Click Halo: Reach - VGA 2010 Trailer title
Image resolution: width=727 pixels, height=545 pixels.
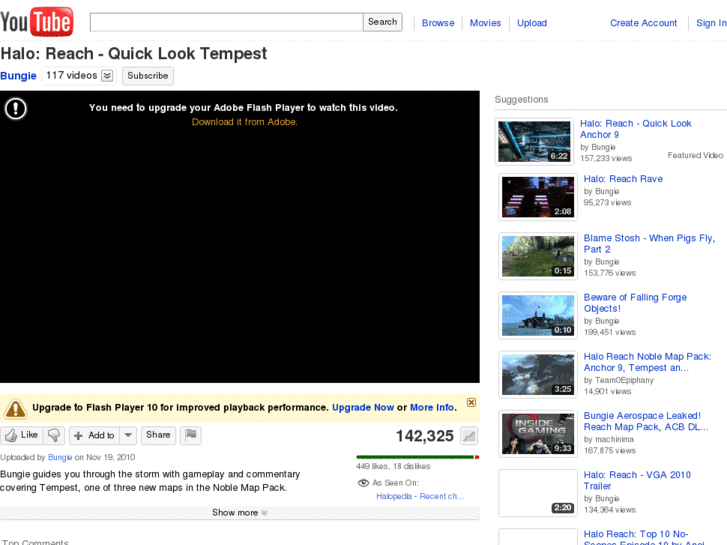pos(637,480)
